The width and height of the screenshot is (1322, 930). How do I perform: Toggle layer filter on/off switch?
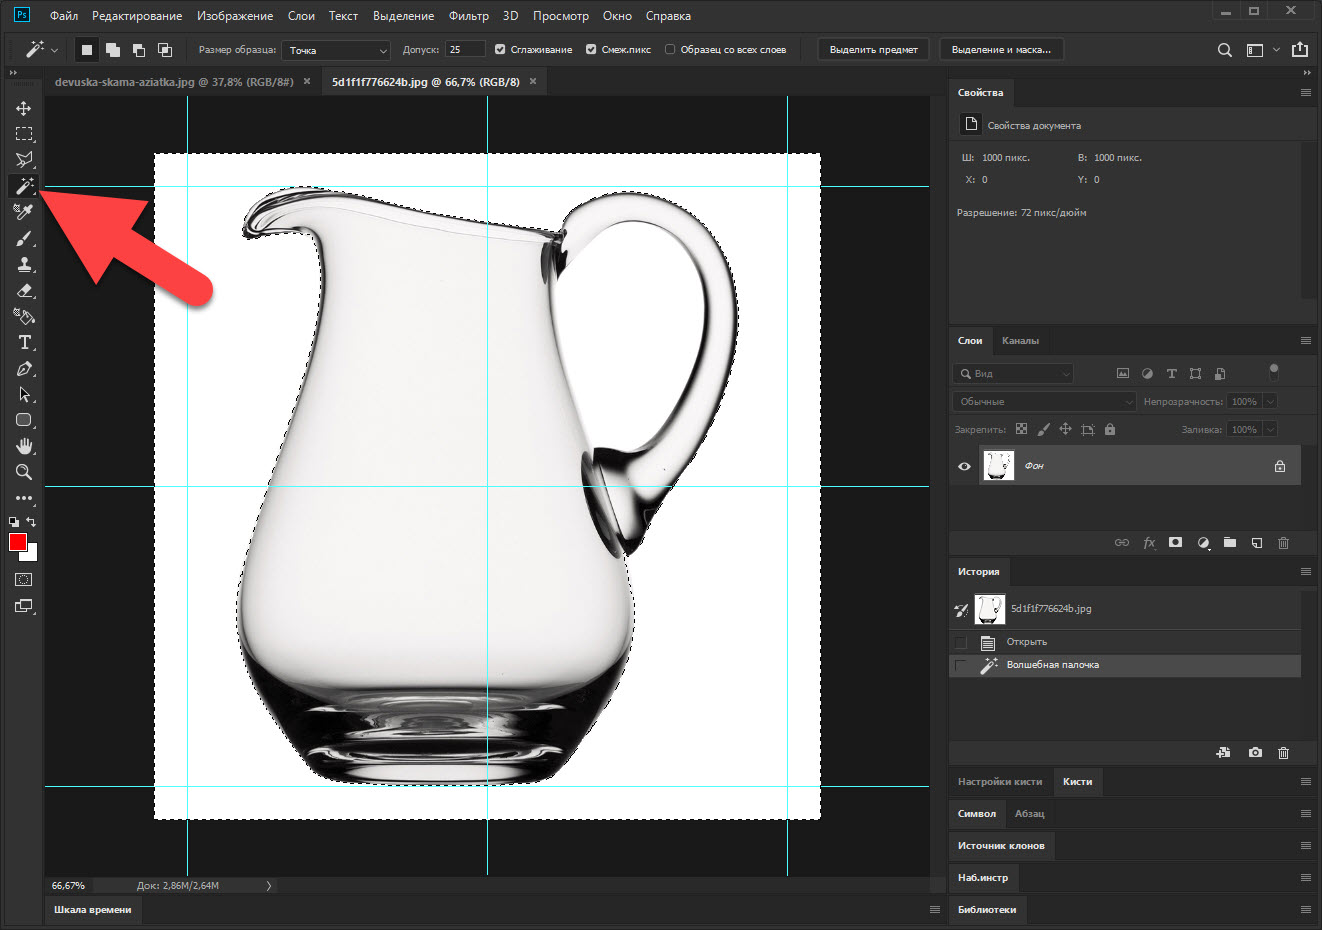1273,372
